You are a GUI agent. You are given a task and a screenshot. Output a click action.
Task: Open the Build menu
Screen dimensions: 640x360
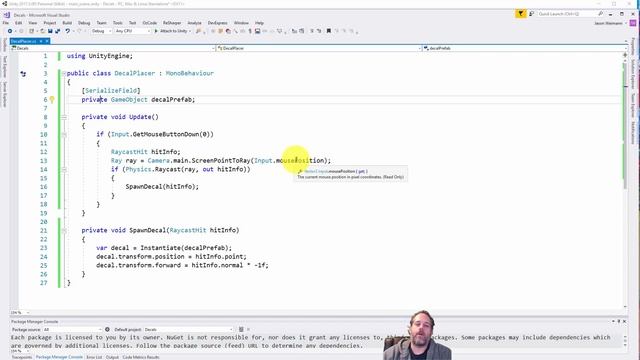[67, 23]
